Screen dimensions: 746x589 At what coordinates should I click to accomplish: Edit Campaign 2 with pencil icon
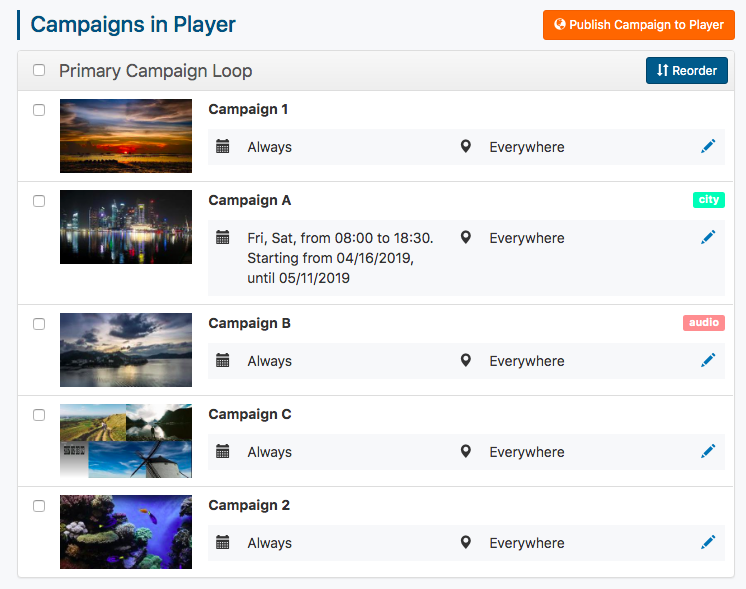pyautogui.click(x=708, y=542)
